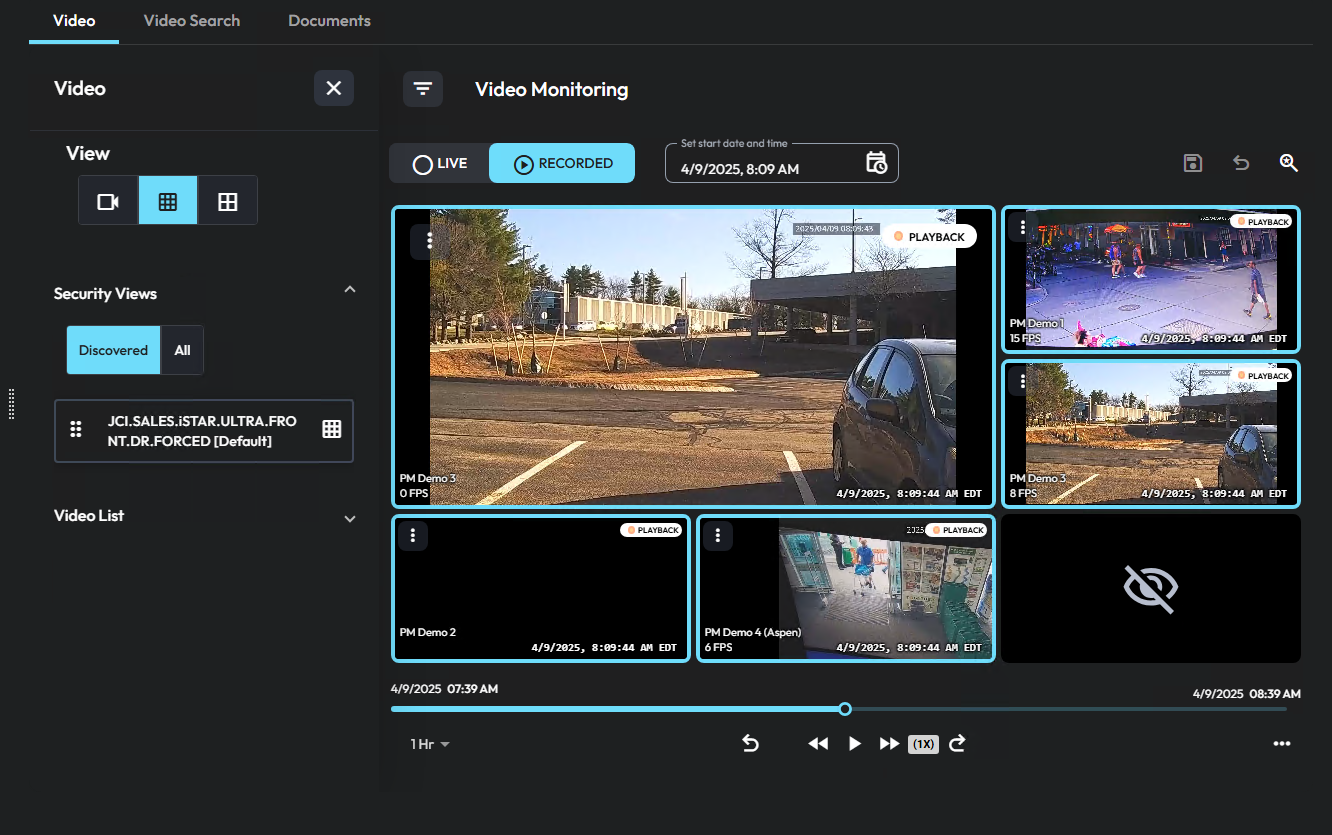Click the grid icon on the JCI.SALES camera entry
Viewport: 1332px width, 835px height.
click(330, 430)
